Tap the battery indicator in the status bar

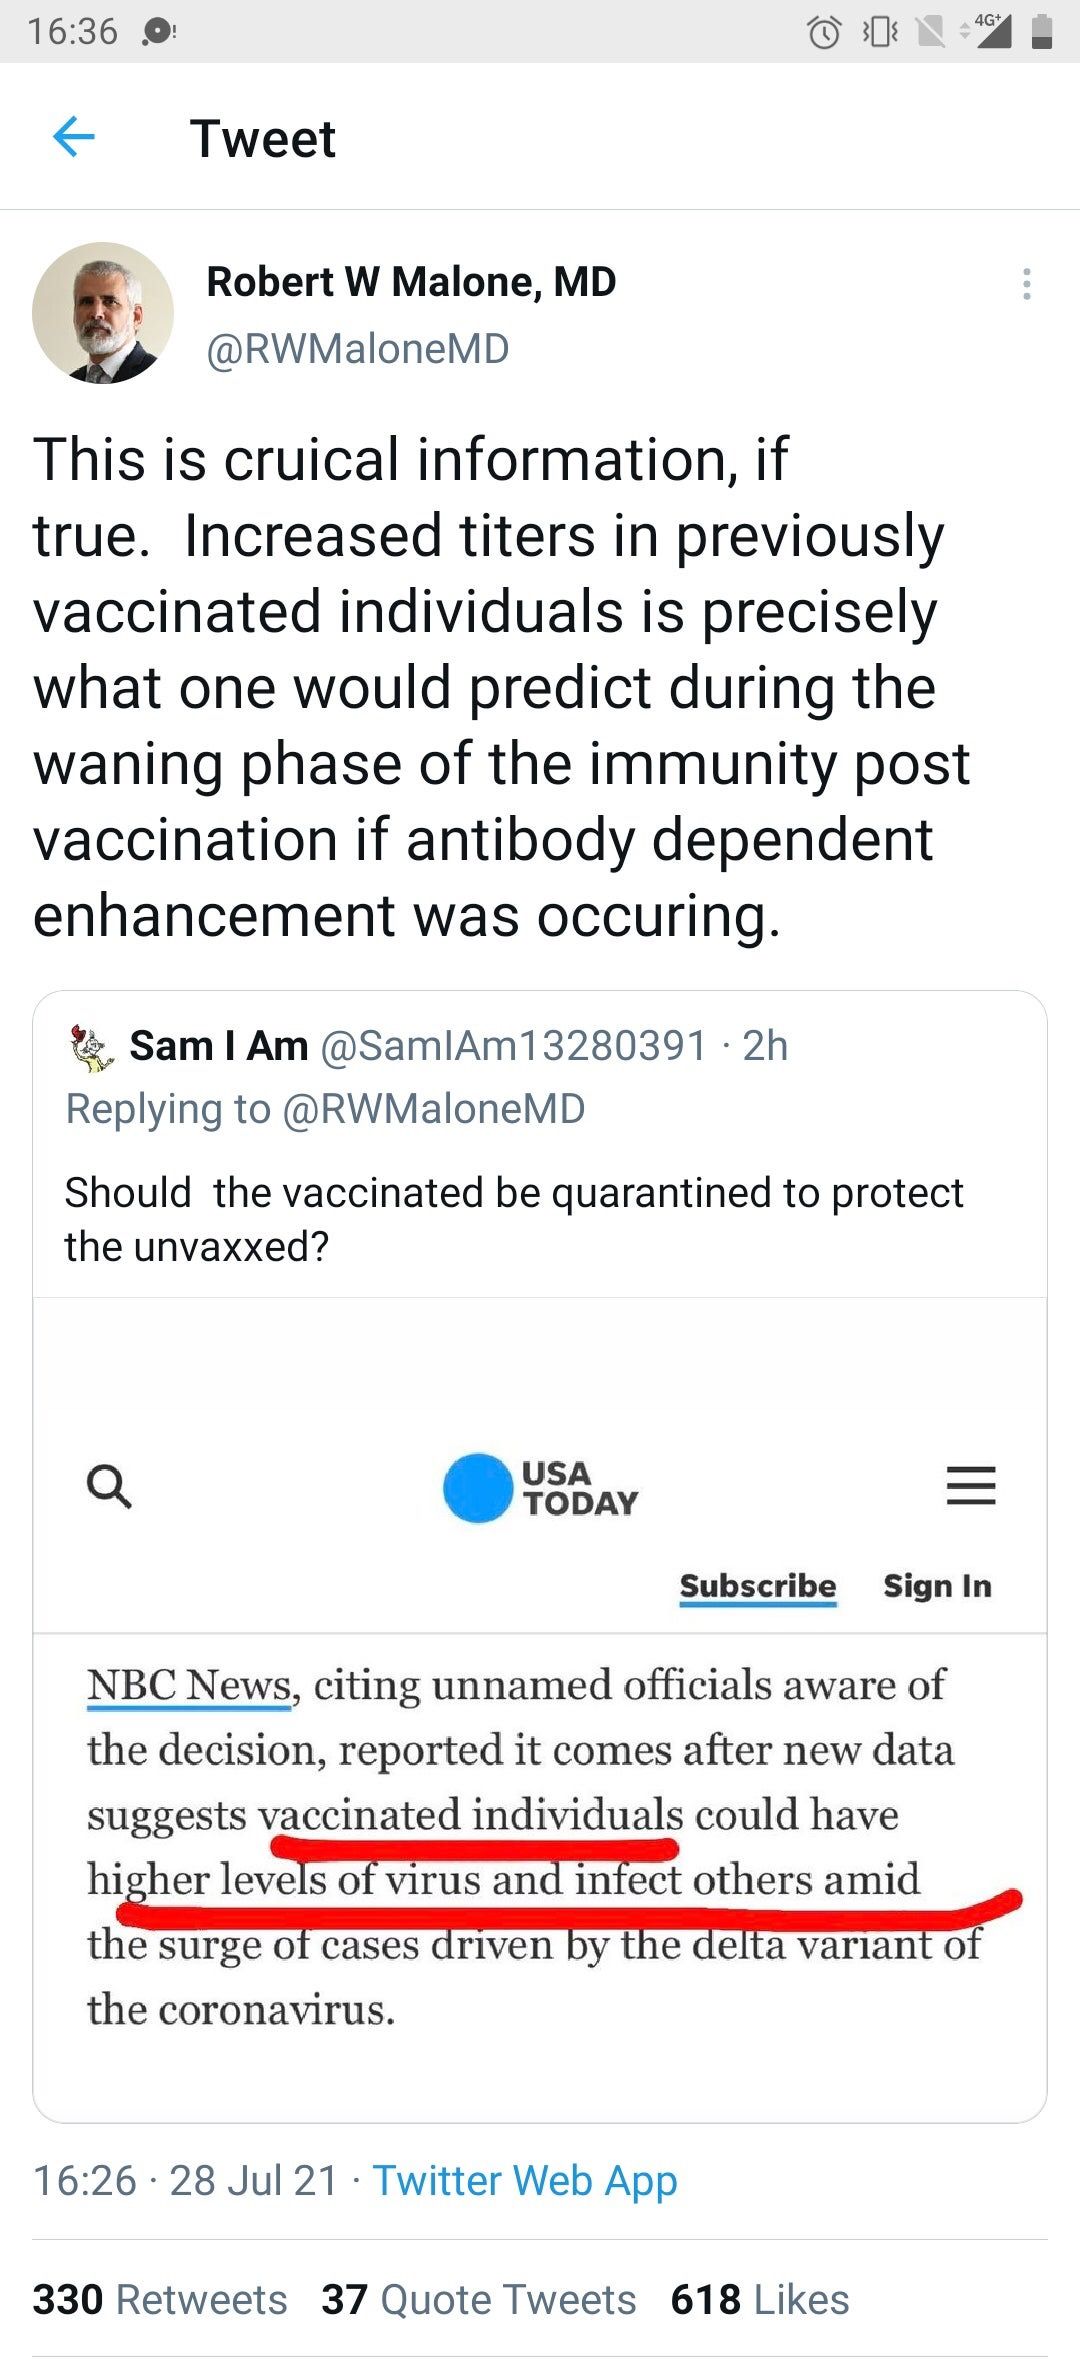[1044, 33]
